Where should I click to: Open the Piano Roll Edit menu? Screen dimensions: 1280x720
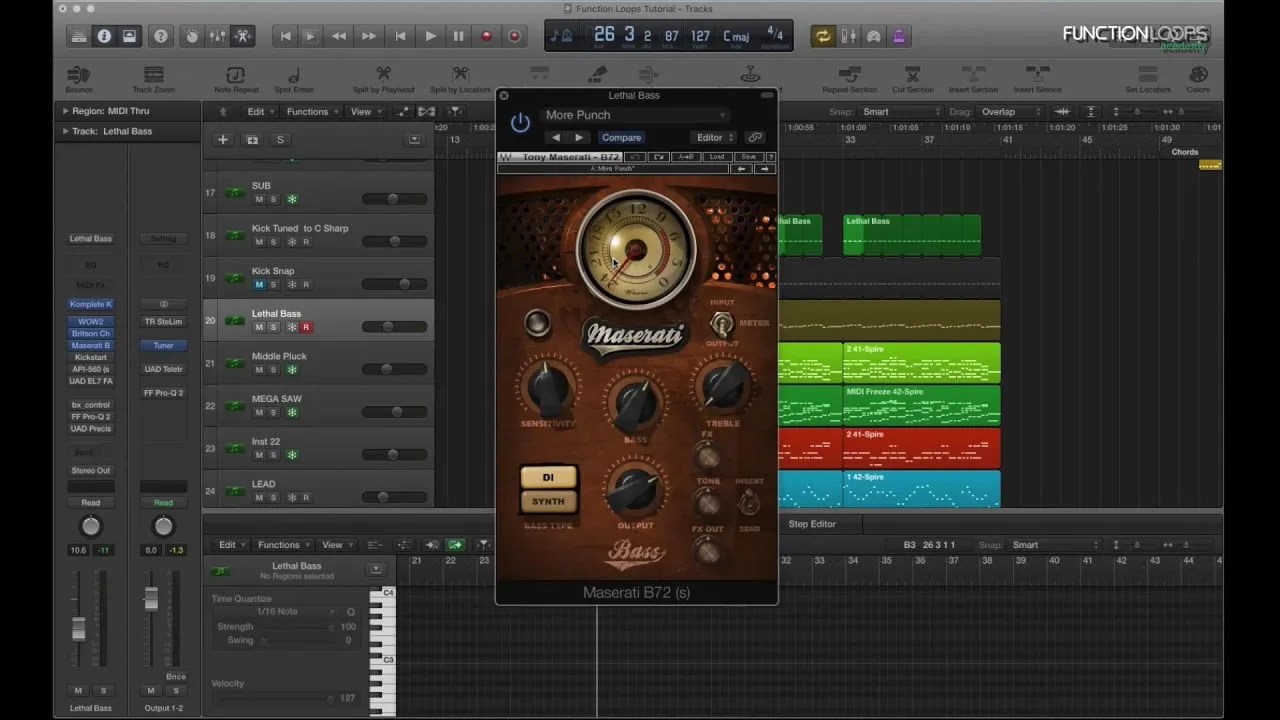231,545
